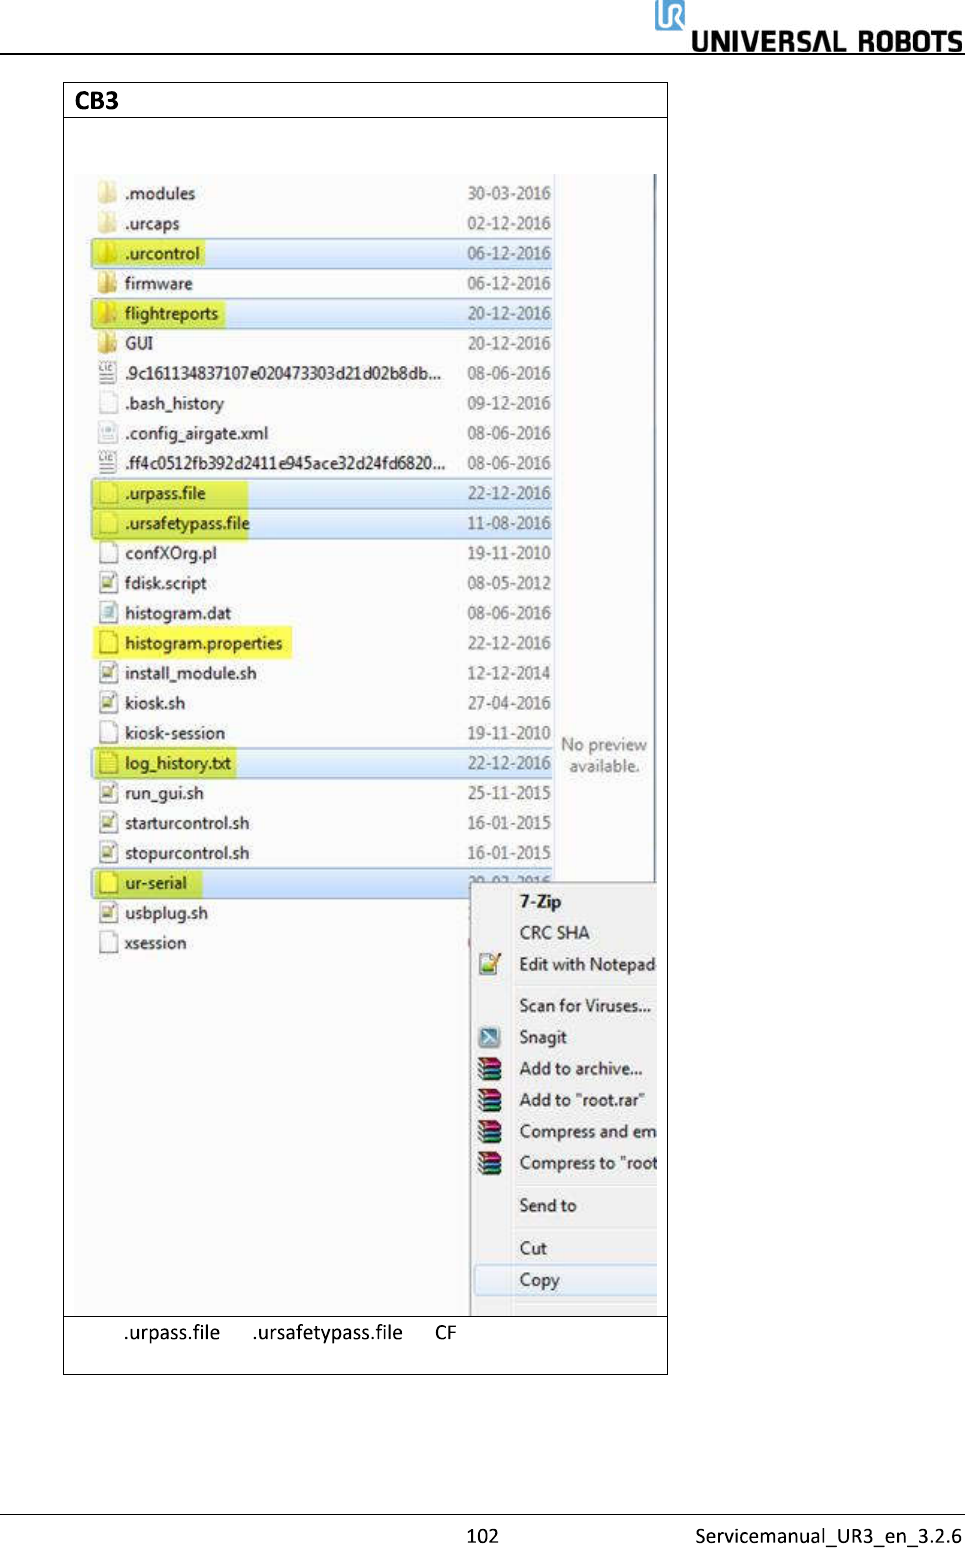Image resolution: width=965 pixels, height=1548 pixels.
Task: Click the histogram.dat file icon
Action: [108, 613]
